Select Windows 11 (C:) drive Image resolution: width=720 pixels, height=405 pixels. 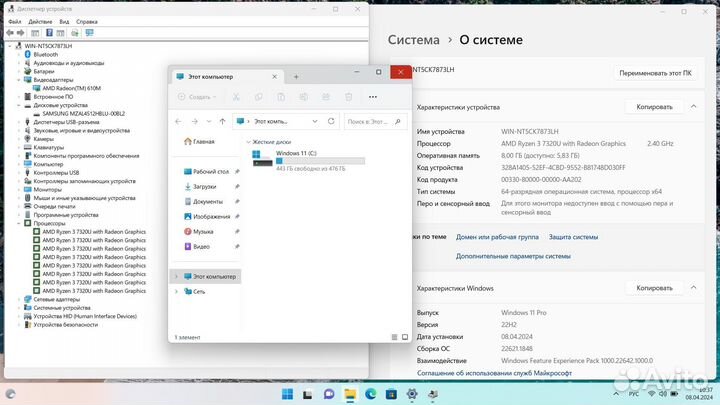pyautogui.click(x=309, y=160)
